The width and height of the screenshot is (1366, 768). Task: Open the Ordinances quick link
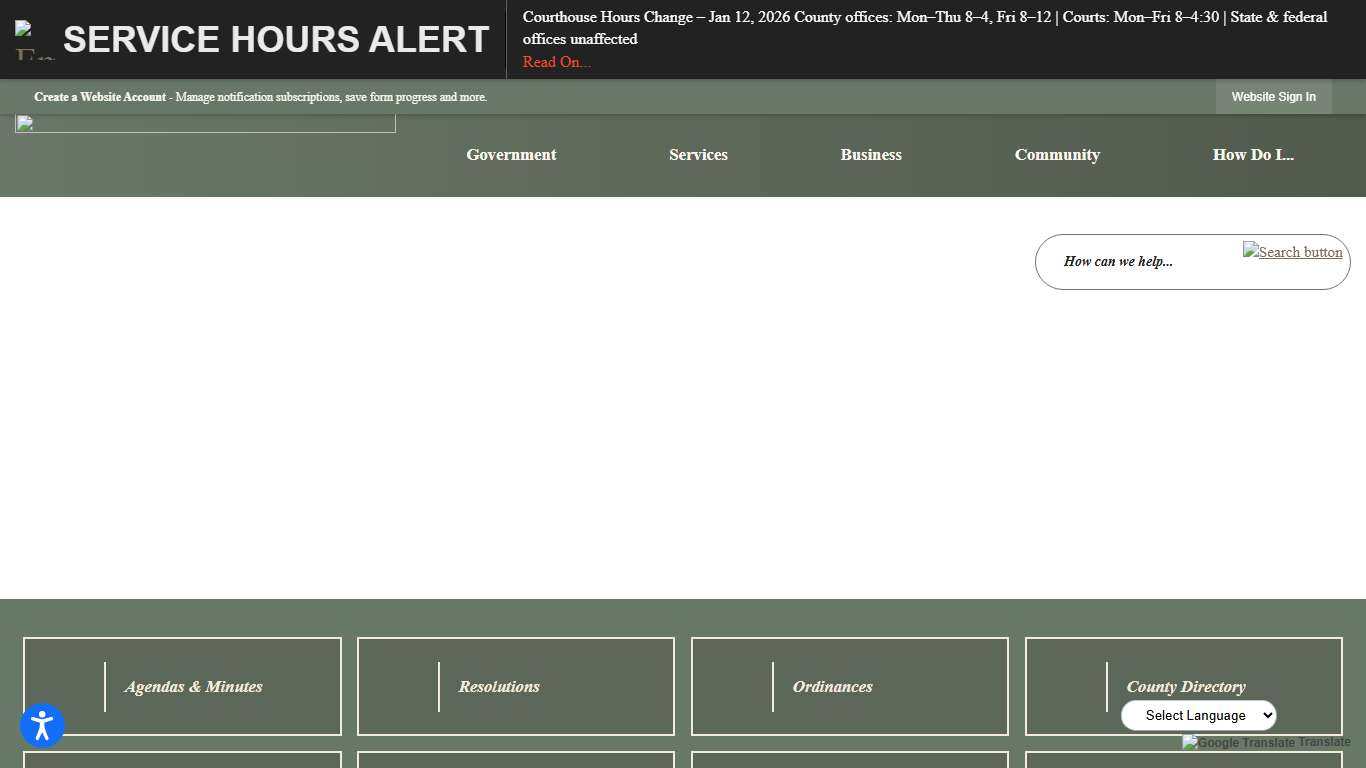pos(833,686)
